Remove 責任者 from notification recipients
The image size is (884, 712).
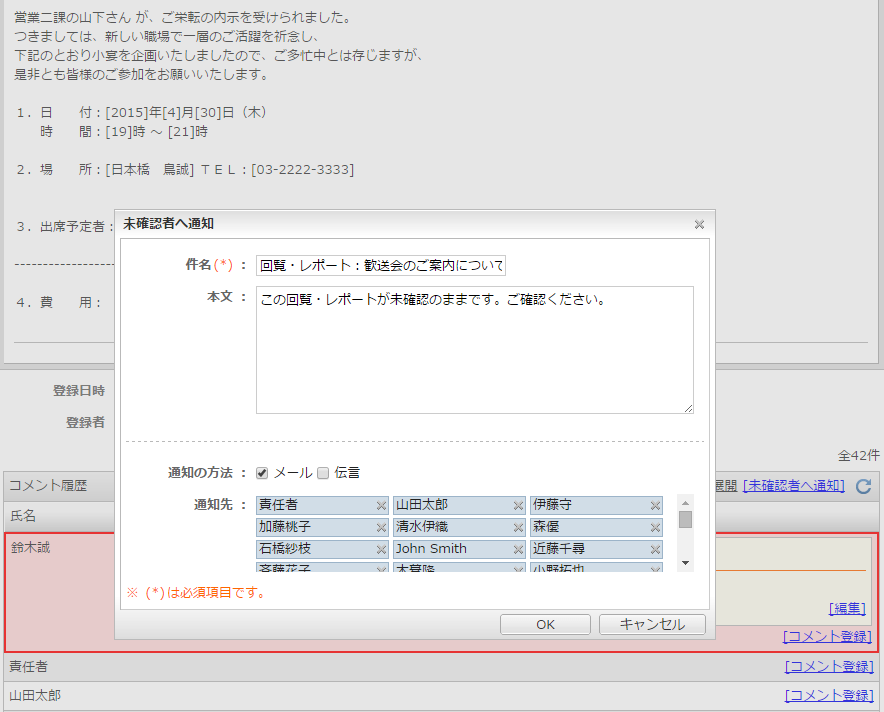click(x=381, y=506)
